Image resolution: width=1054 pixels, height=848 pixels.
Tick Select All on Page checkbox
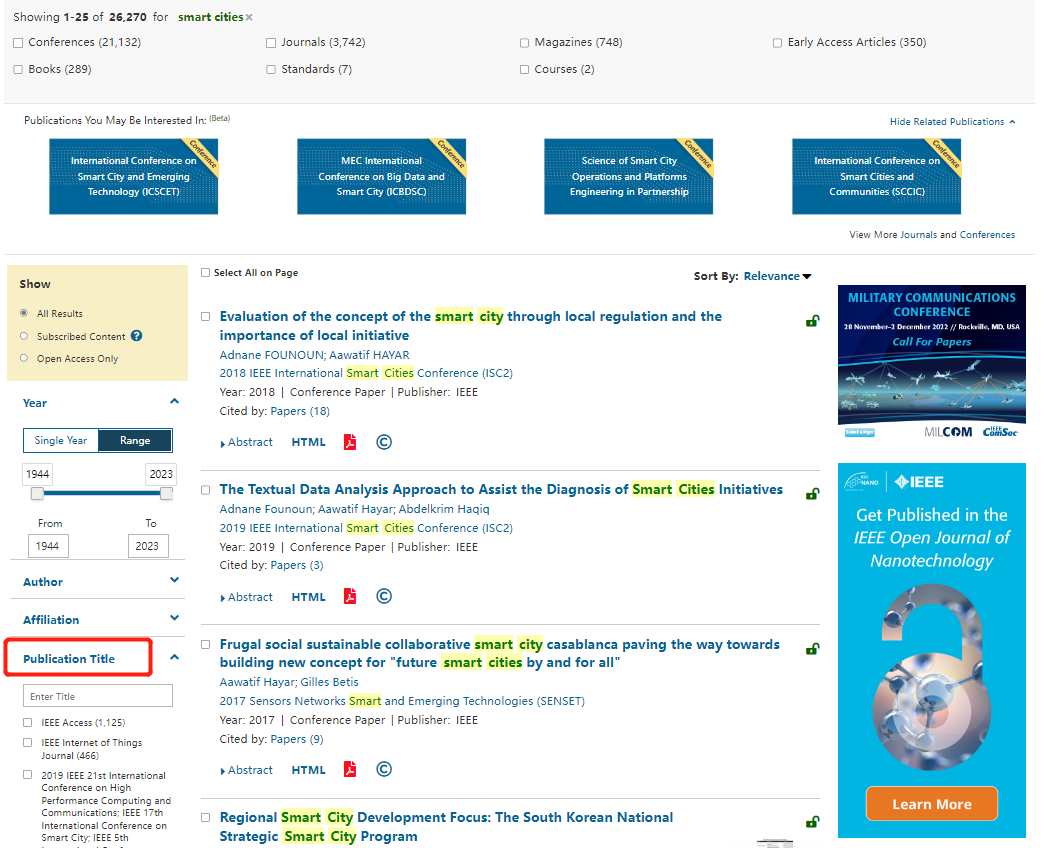click(206, 273)
